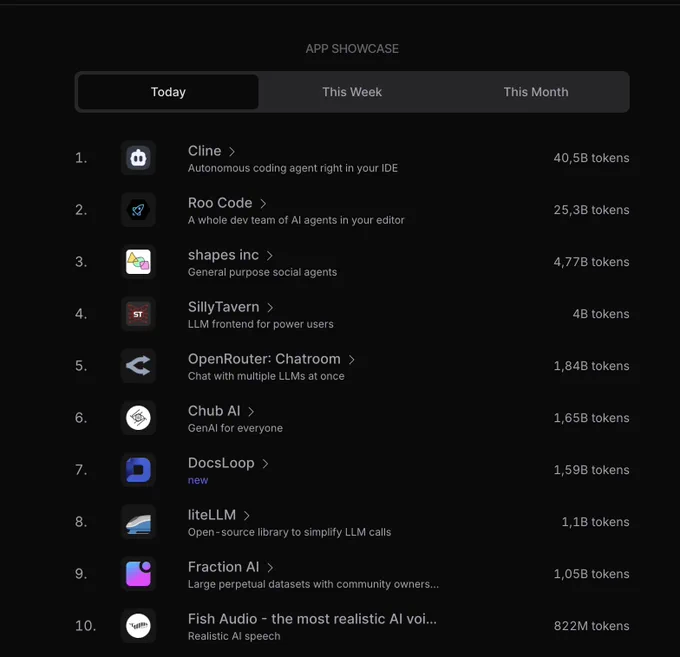Select the Today tab
680x657 pixels.
[168, 92]
